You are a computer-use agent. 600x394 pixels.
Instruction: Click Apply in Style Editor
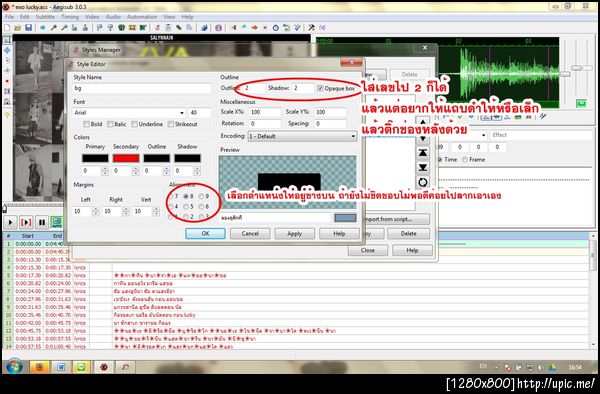click(295, 233)
